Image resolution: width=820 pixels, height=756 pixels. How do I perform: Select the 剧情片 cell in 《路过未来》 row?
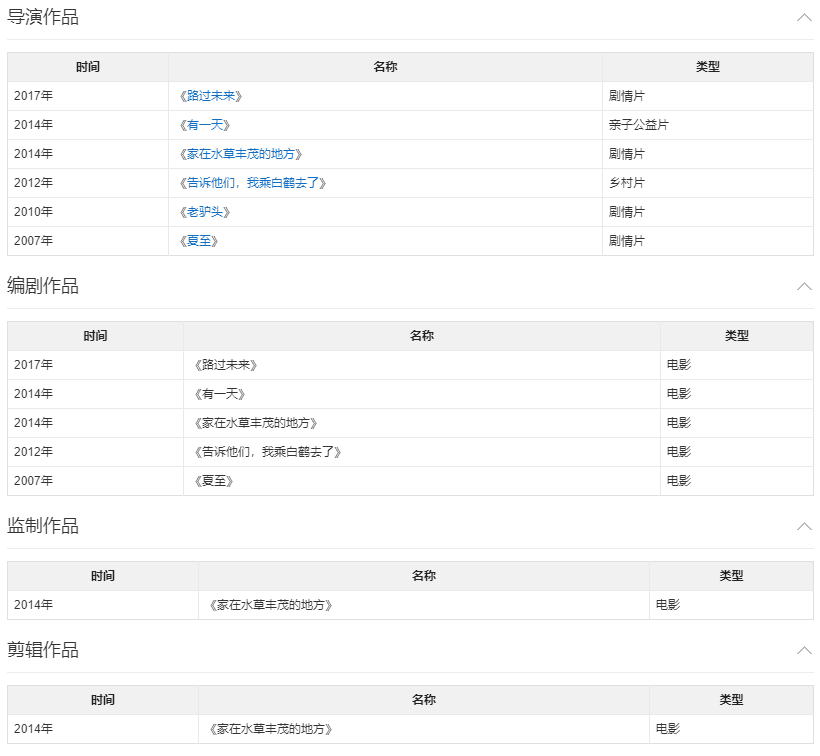pos(708,96)
